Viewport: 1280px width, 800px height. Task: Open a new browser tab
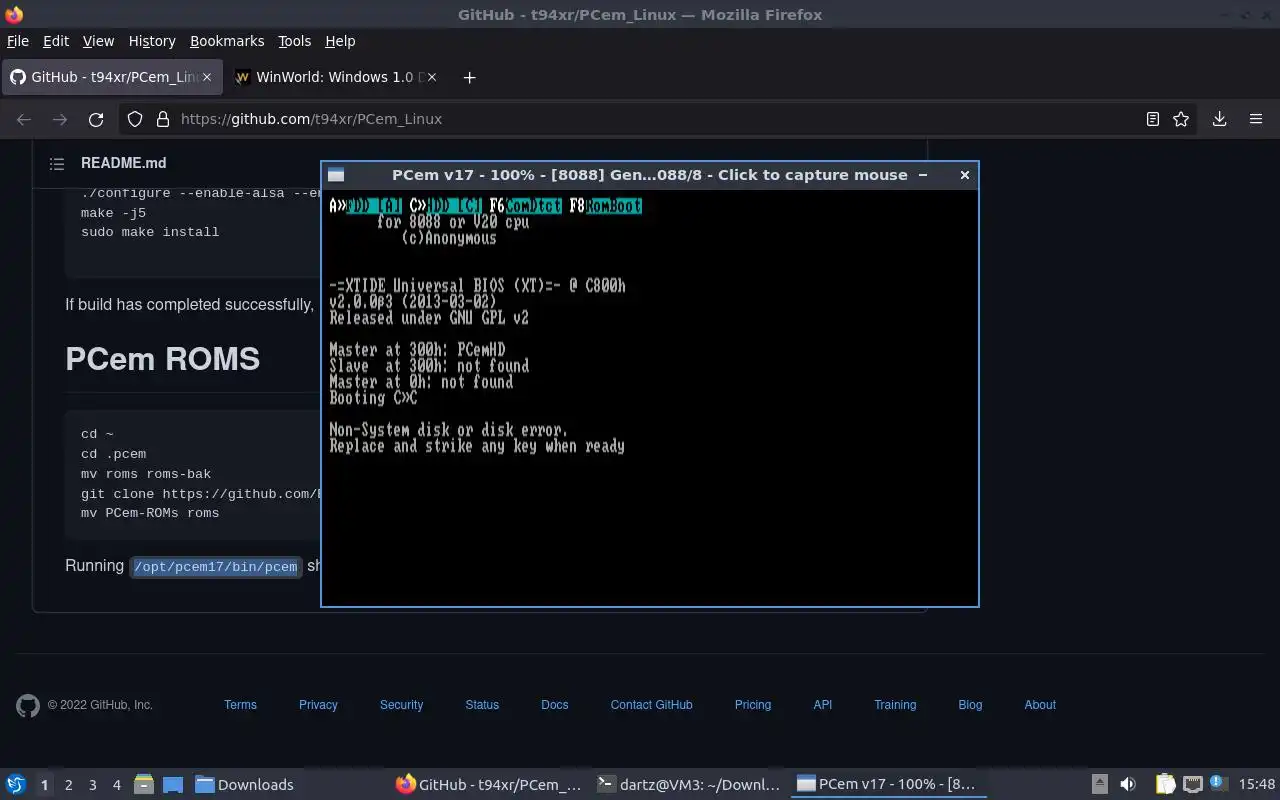469,77
